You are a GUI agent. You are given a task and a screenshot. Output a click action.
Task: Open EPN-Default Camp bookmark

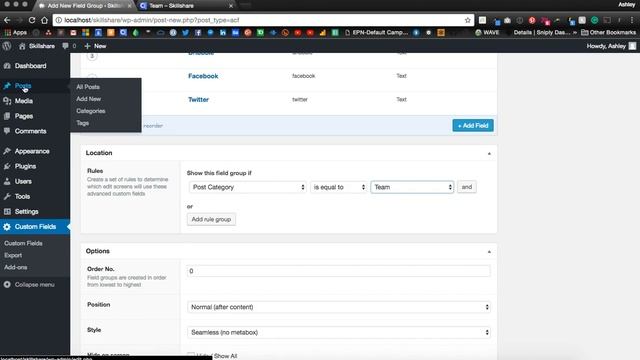[x=376, y=33]
